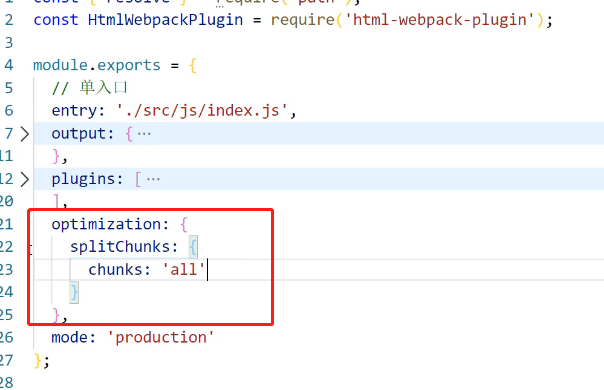Click the folded ellipsis after plugins: [
604x390 pixels.
pos(153,179)
